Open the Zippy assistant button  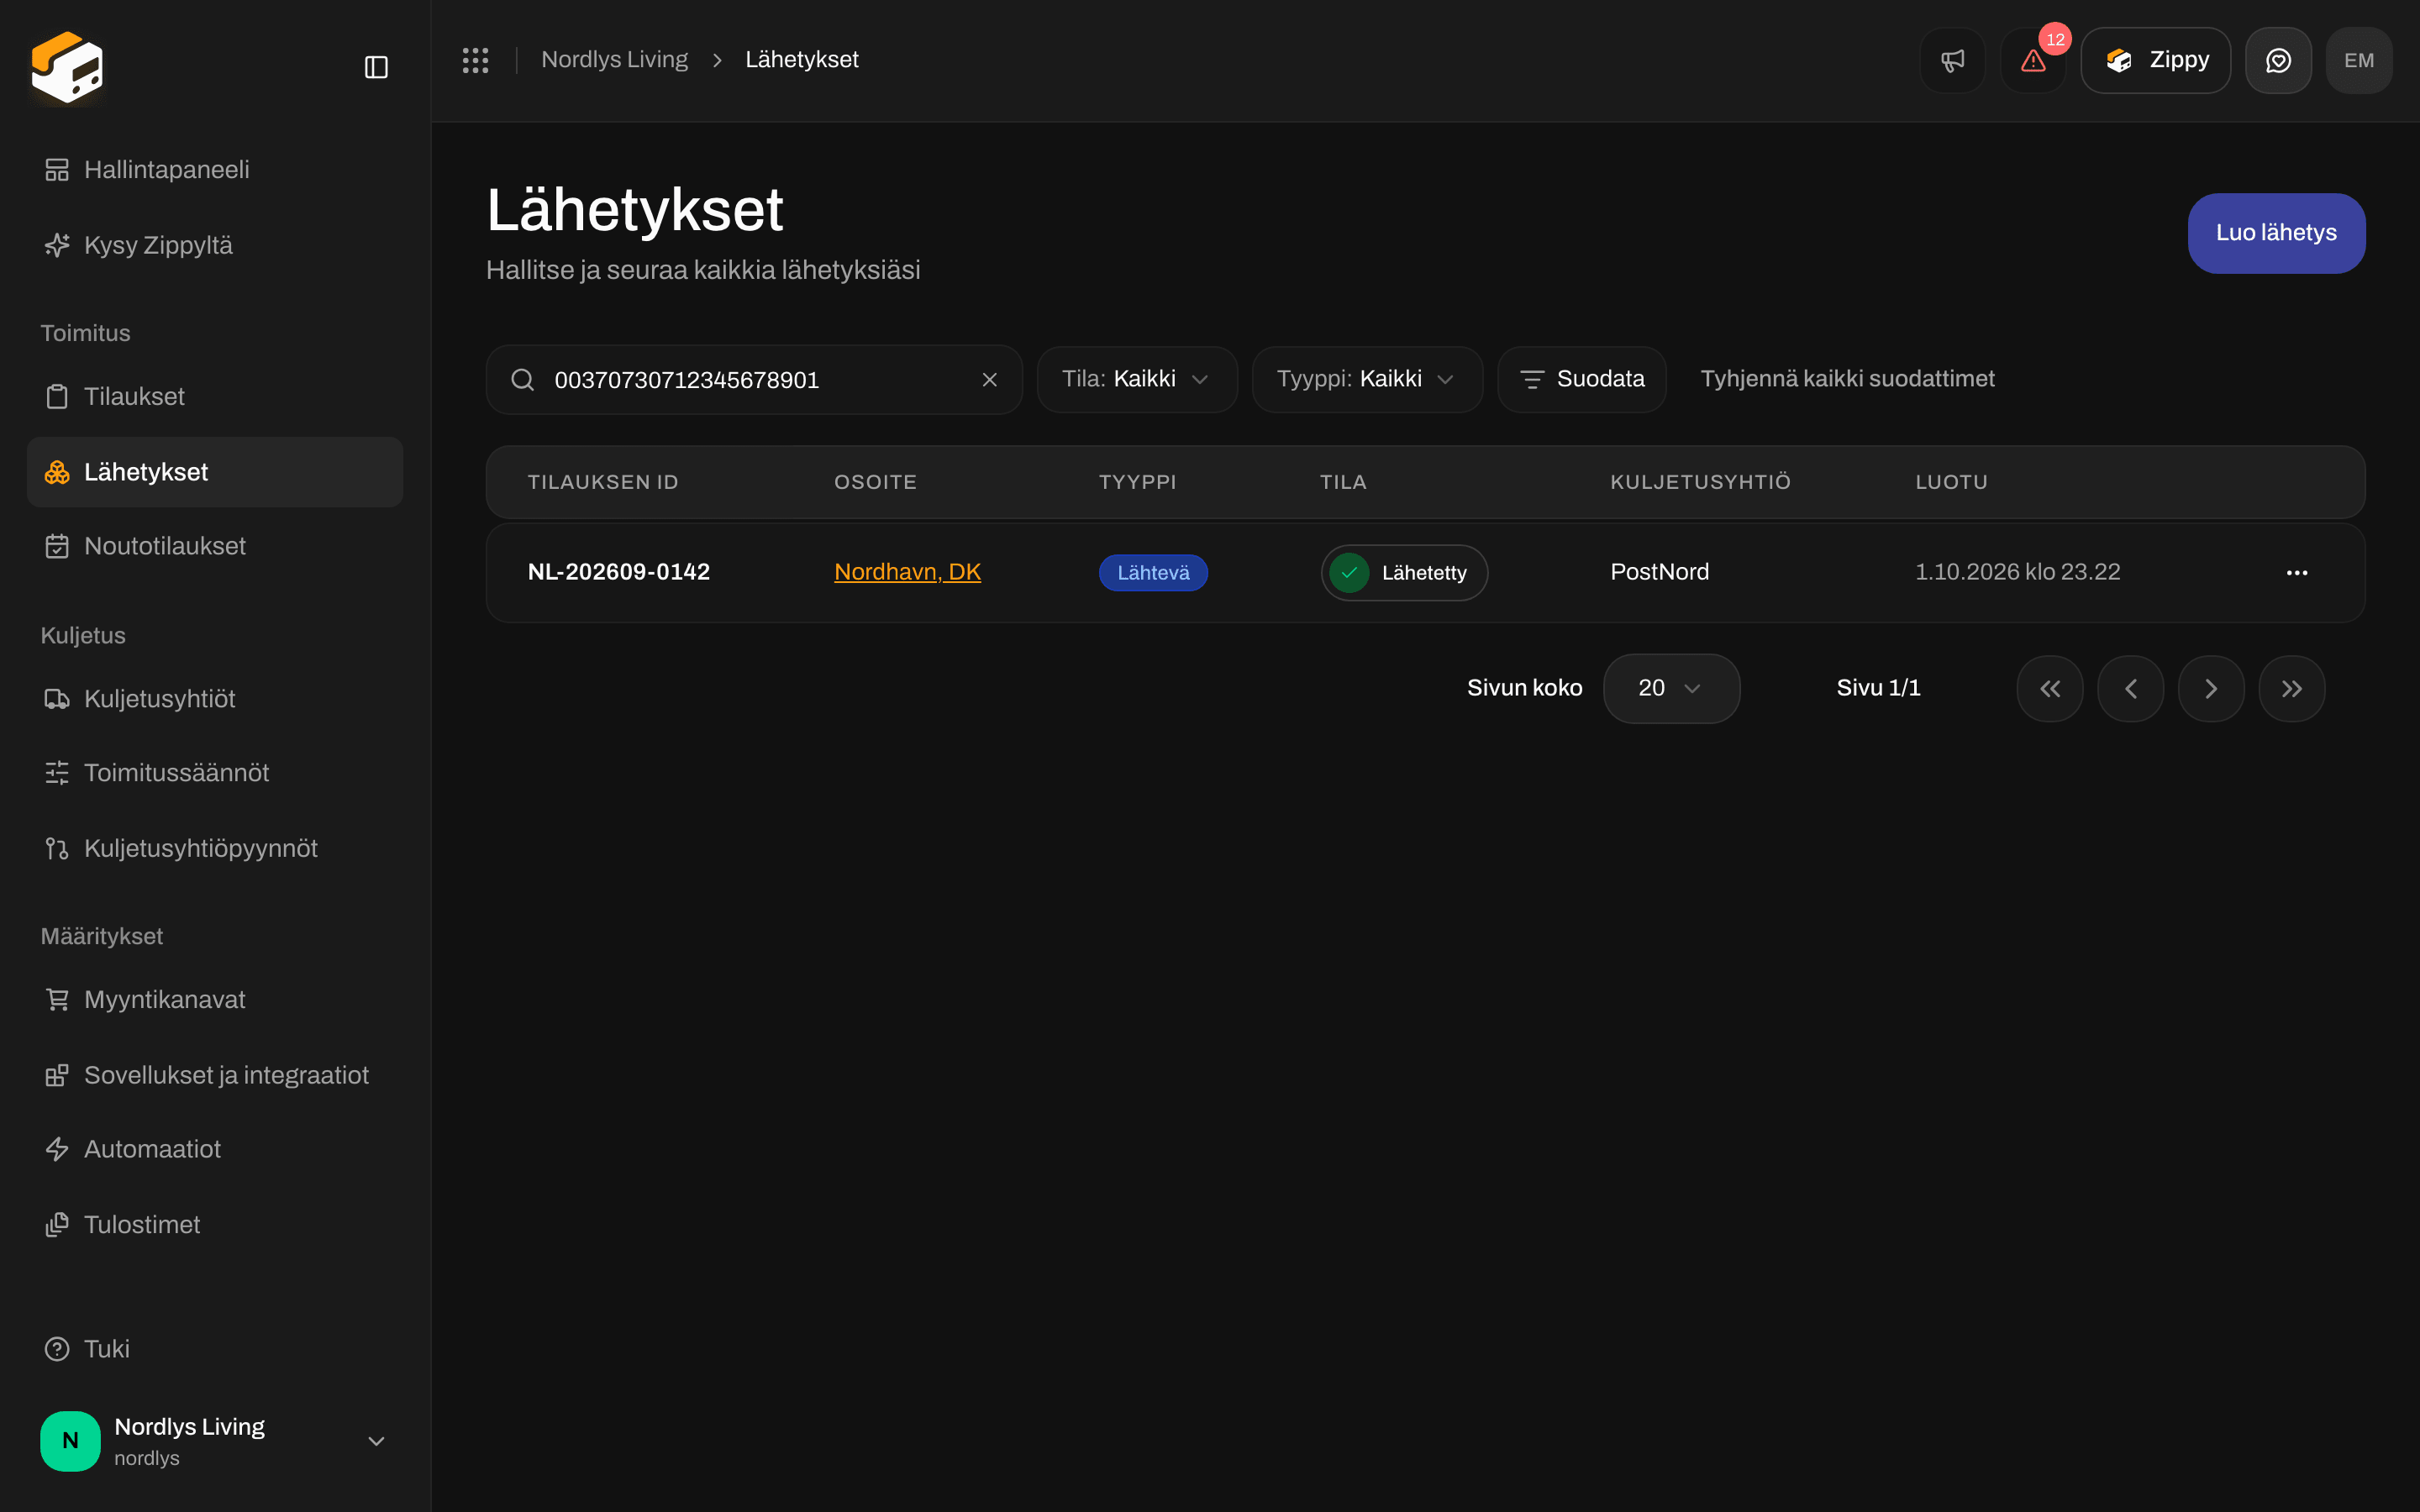coord(2155,60)
